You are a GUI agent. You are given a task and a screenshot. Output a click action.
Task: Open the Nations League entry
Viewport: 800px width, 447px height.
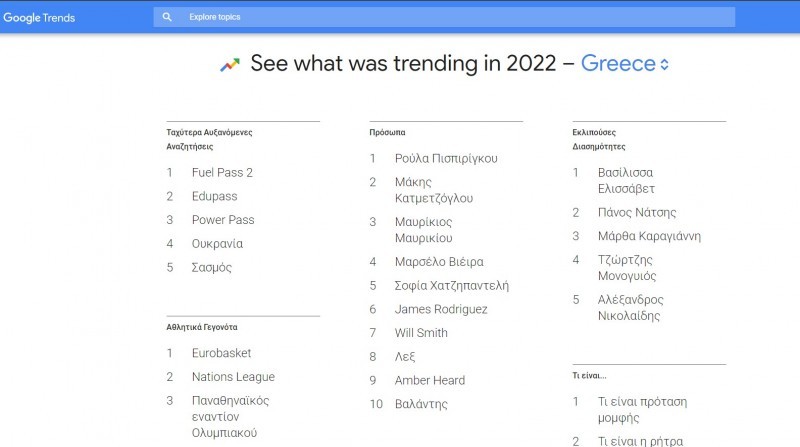(233, 377)
